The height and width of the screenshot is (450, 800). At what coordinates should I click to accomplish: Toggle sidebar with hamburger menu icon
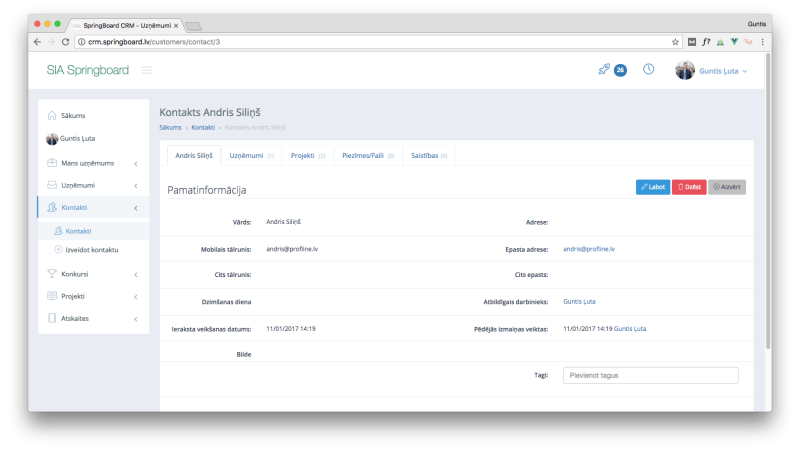(x=147, y=70)
